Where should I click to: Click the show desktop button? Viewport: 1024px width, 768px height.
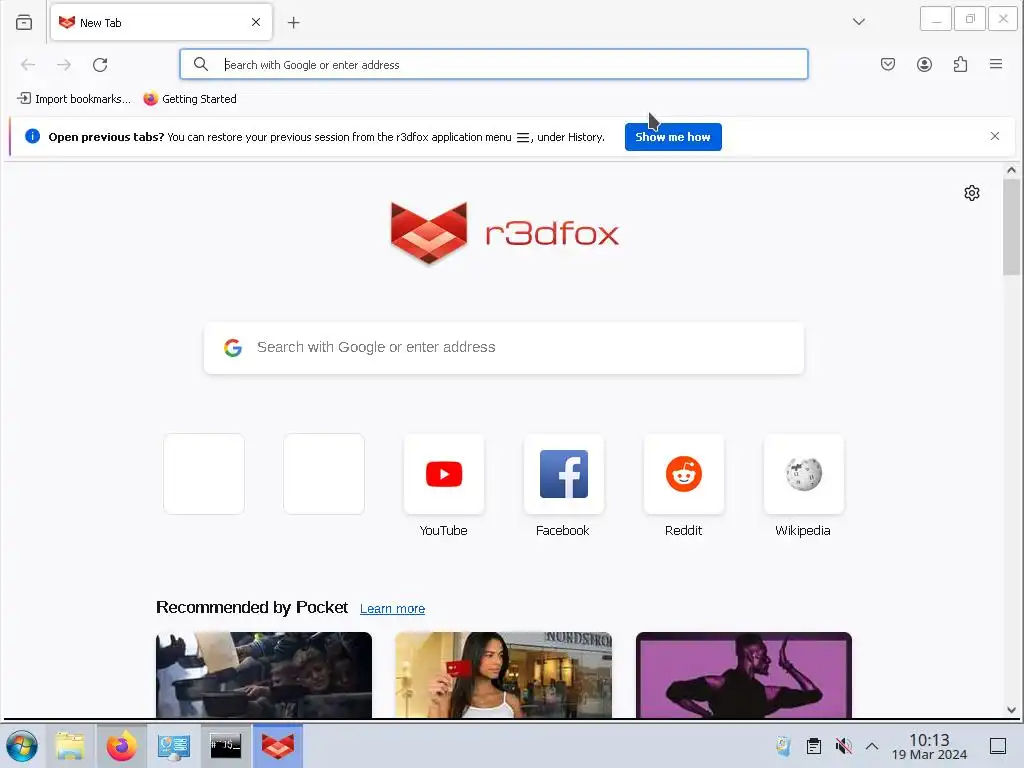(998, 746)
